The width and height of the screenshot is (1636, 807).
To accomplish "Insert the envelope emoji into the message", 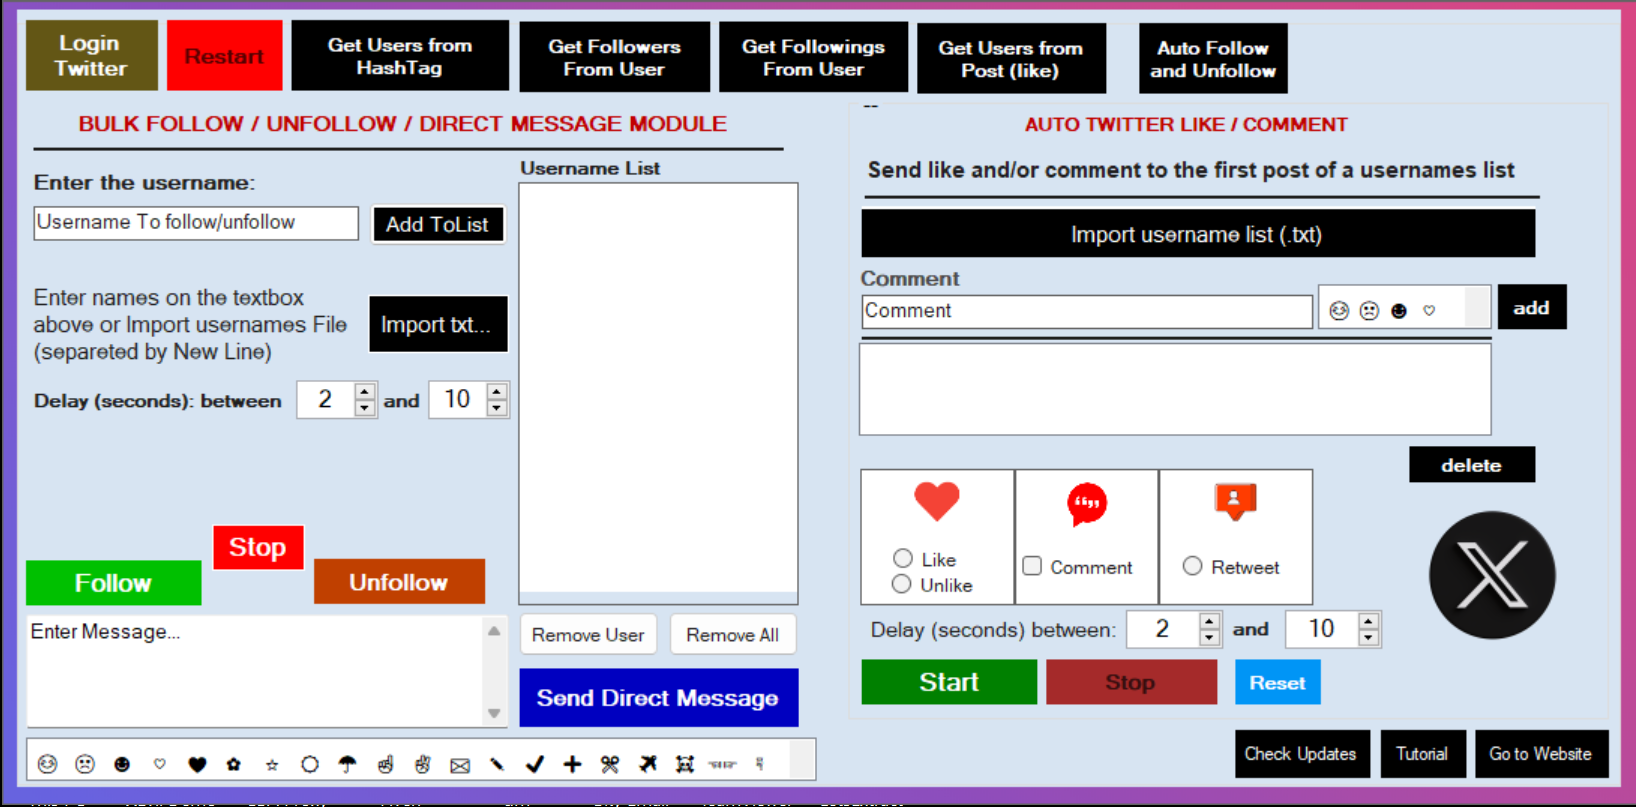I will [460, 765].
